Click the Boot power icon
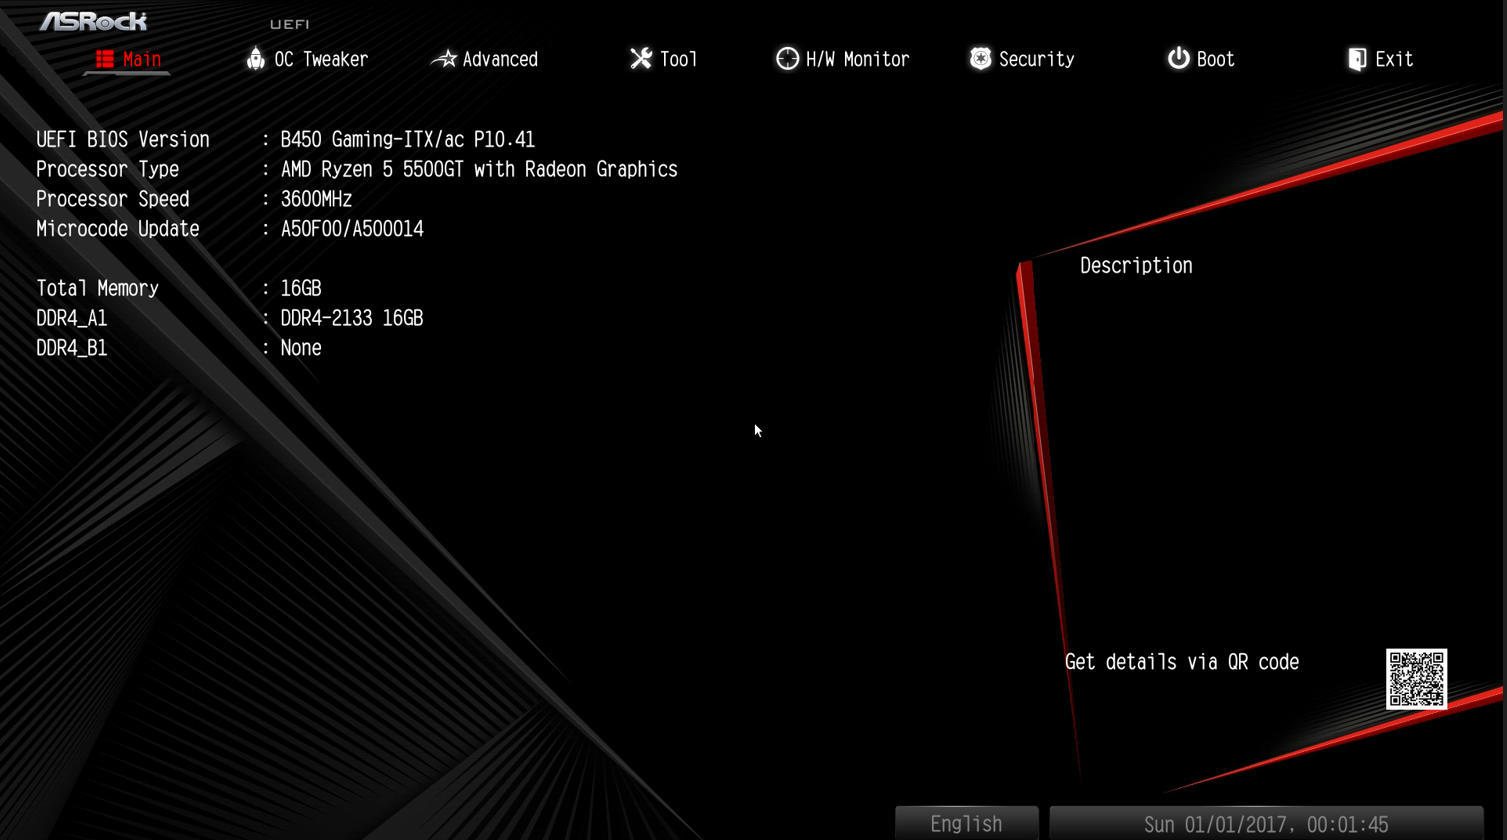Image resolution: width=1507 pixels, height=840 pixels. pyautogui.click(x=1179, y=59)
